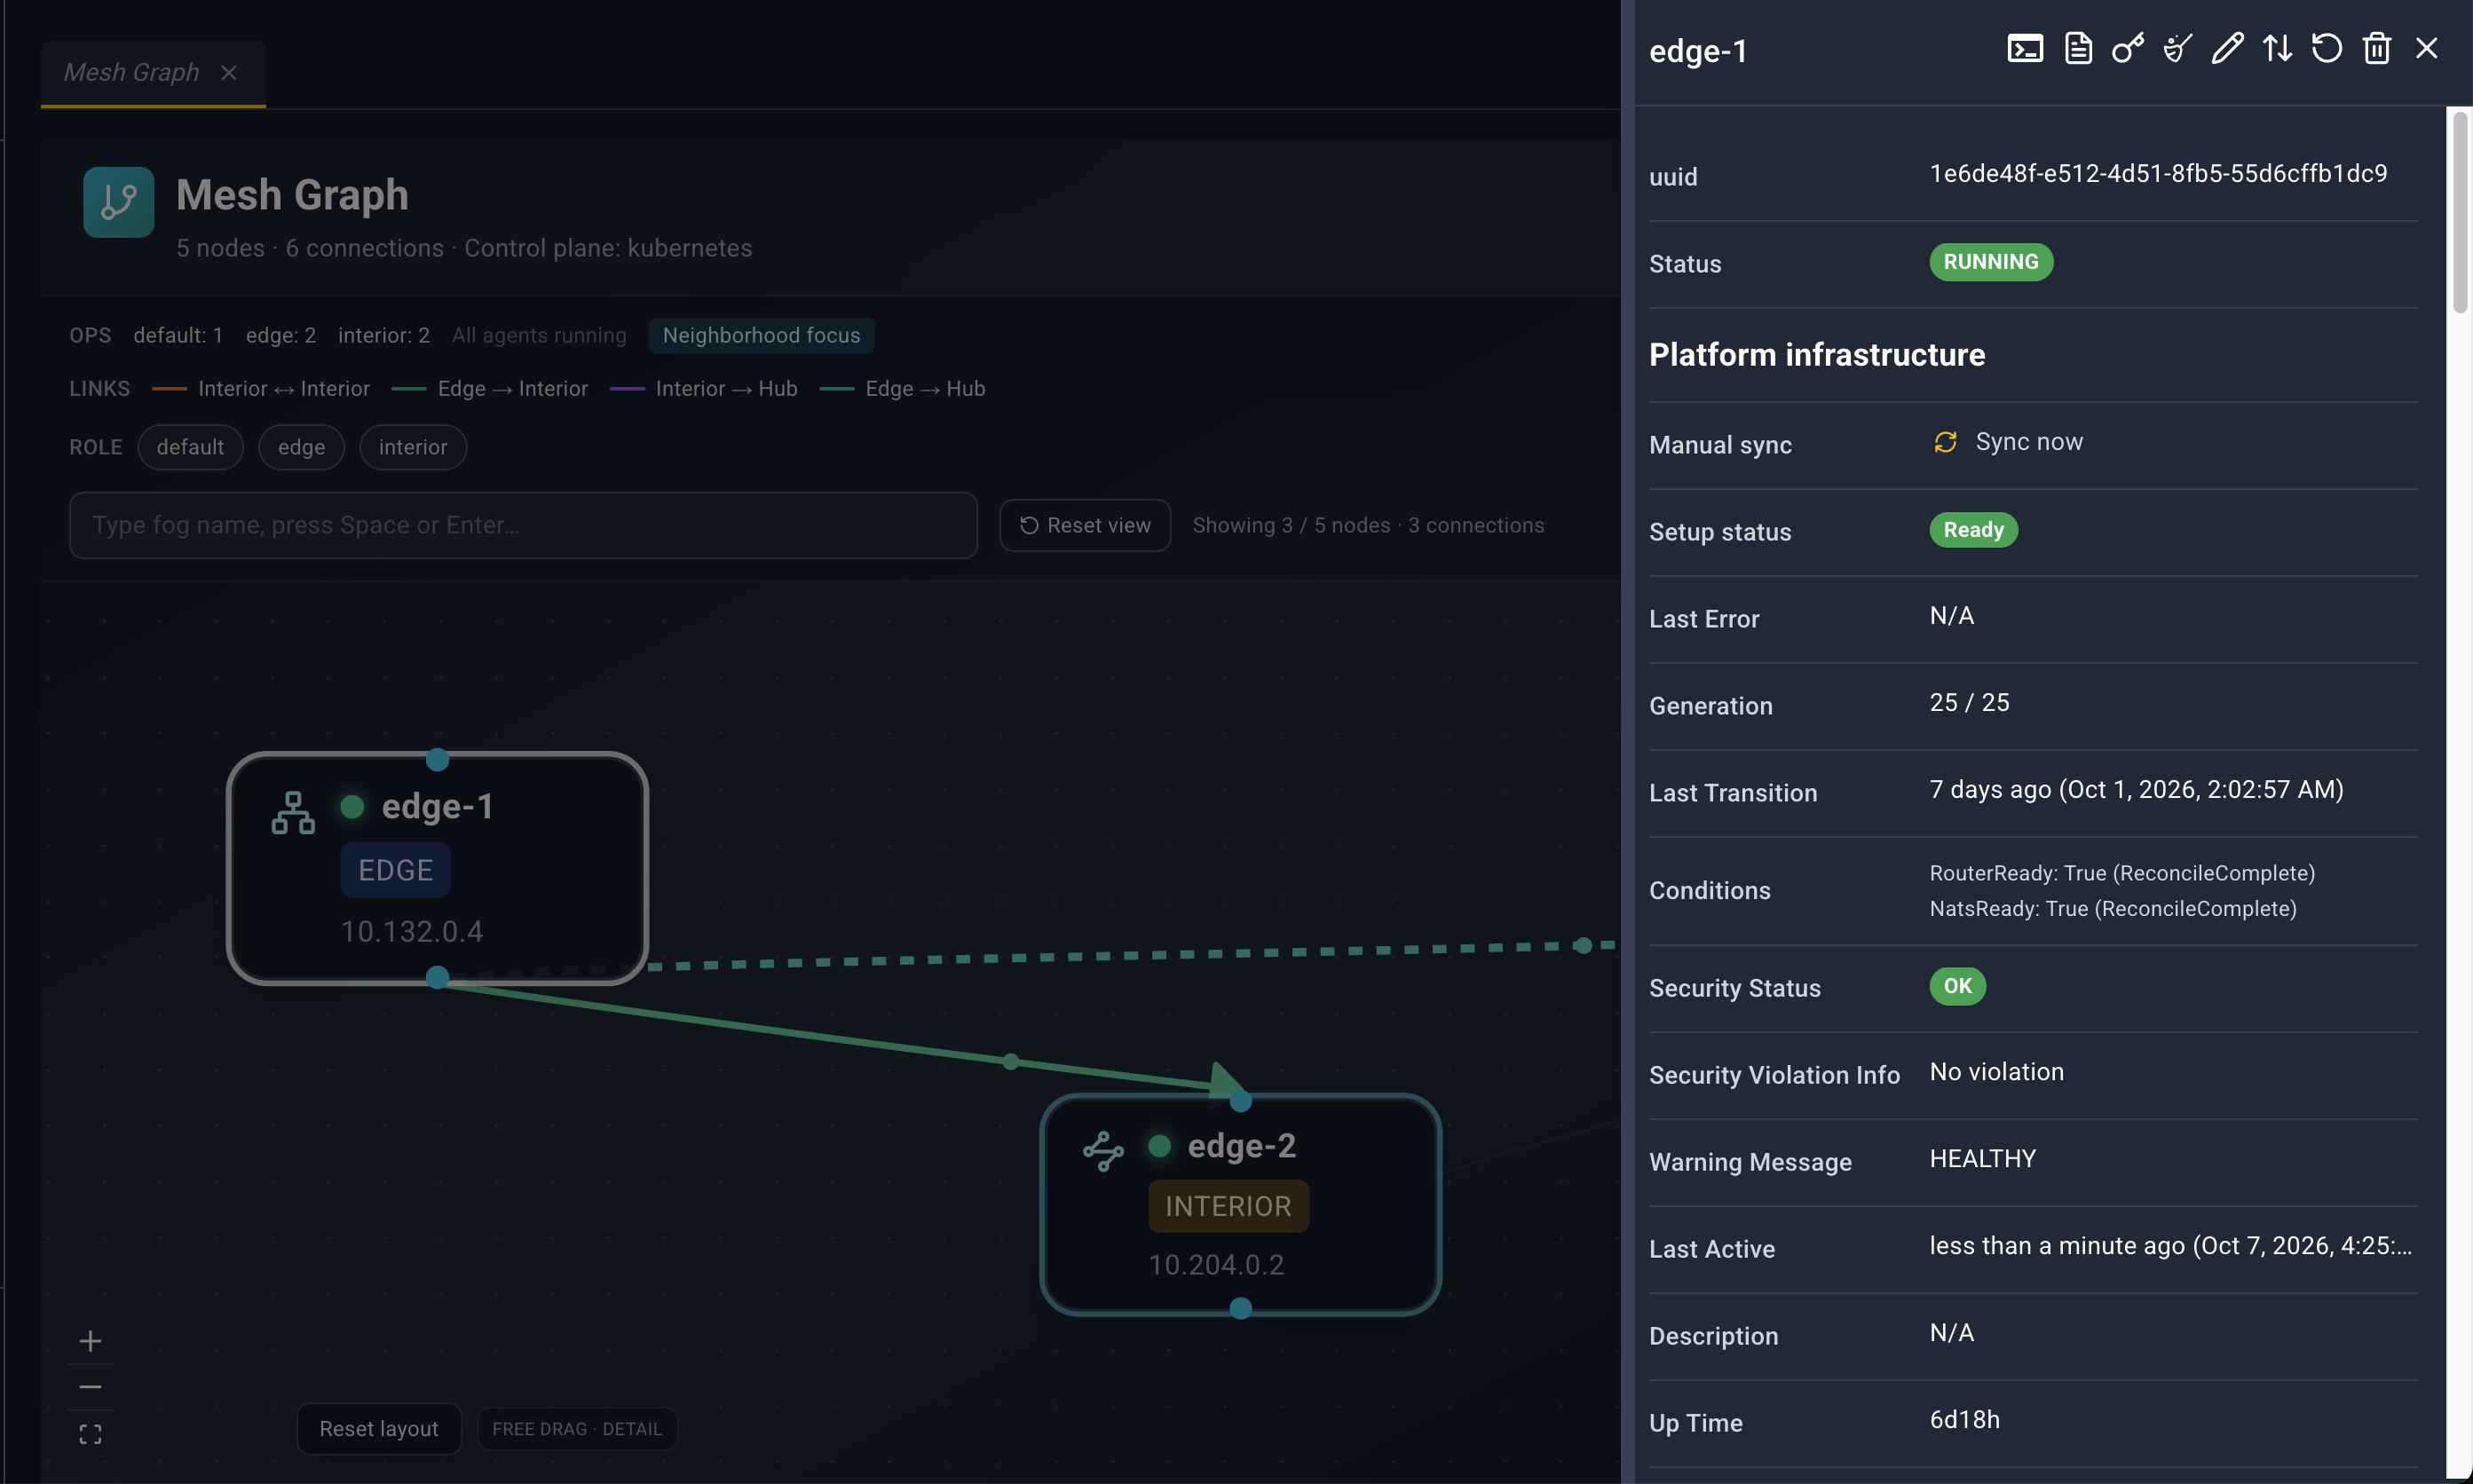Click the Reset view button
This screenshot has height=1484, width=2473.
[x=1085, y=525]
